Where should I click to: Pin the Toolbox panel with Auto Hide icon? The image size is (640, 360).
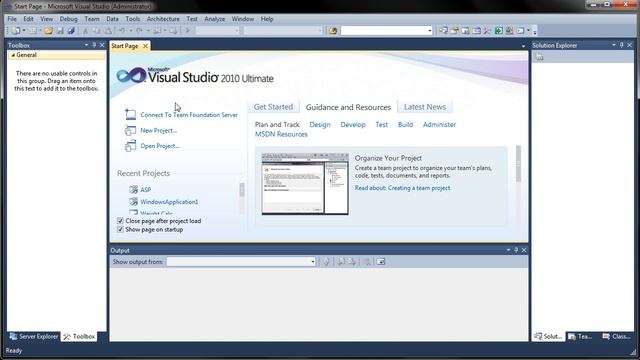94,45
